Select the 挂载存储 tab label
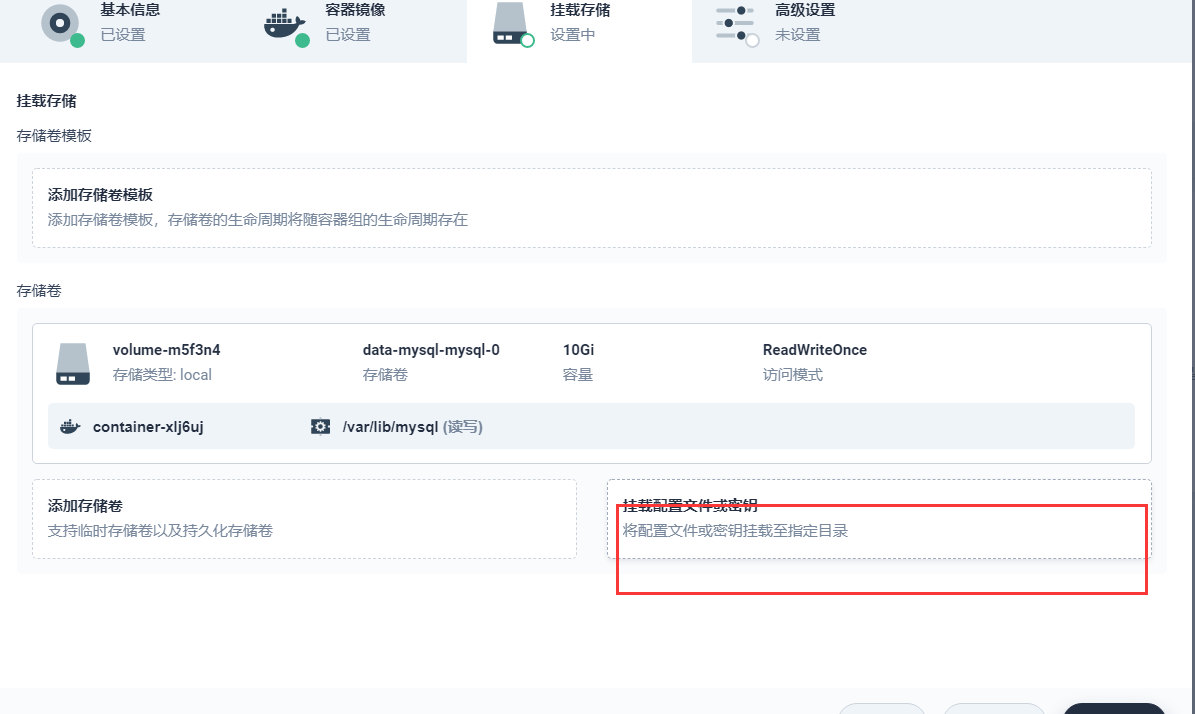 pyautogui.click(x=580, y=11)
